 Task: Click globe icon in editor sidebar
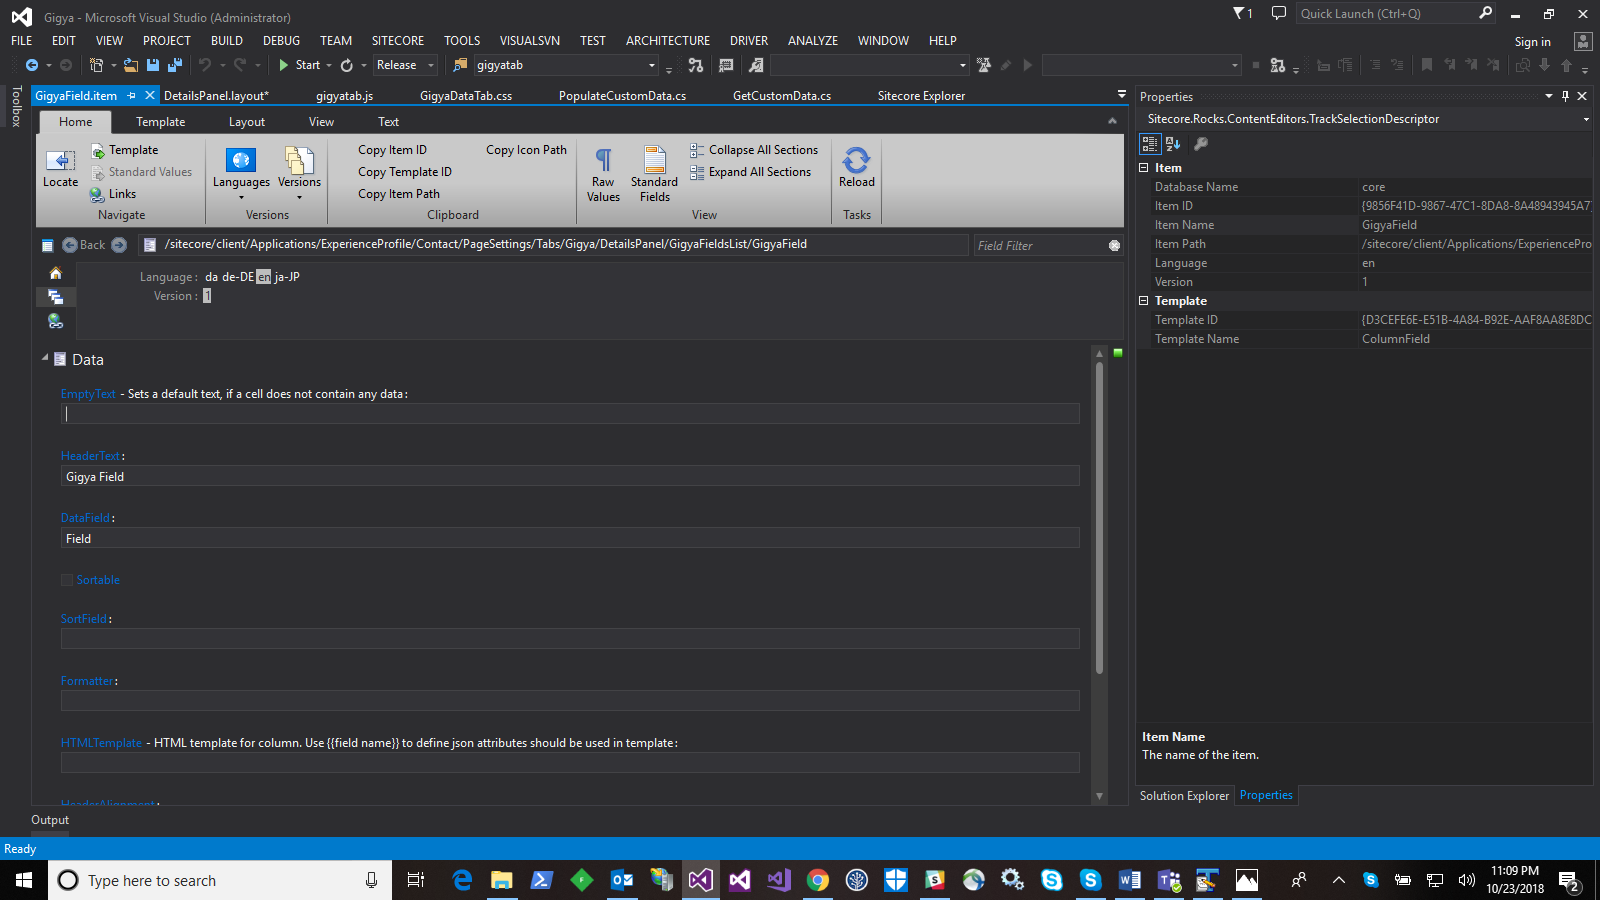click(55, 321)
